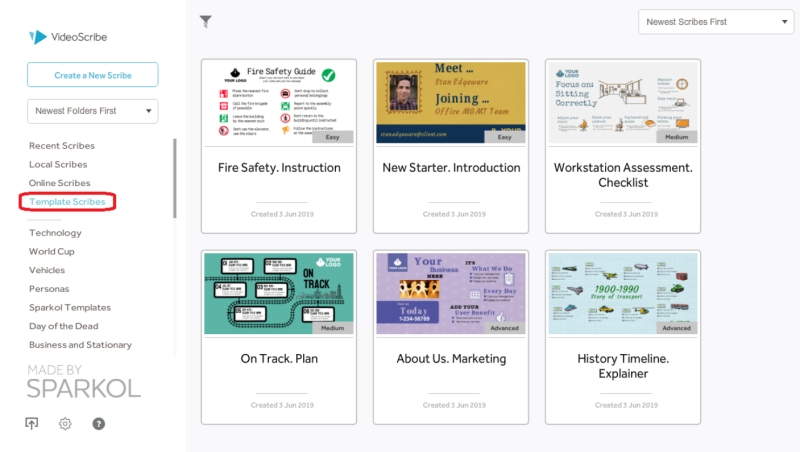Open the help question mark icon
Screen dimensions: 800x452
pos(98,423)
